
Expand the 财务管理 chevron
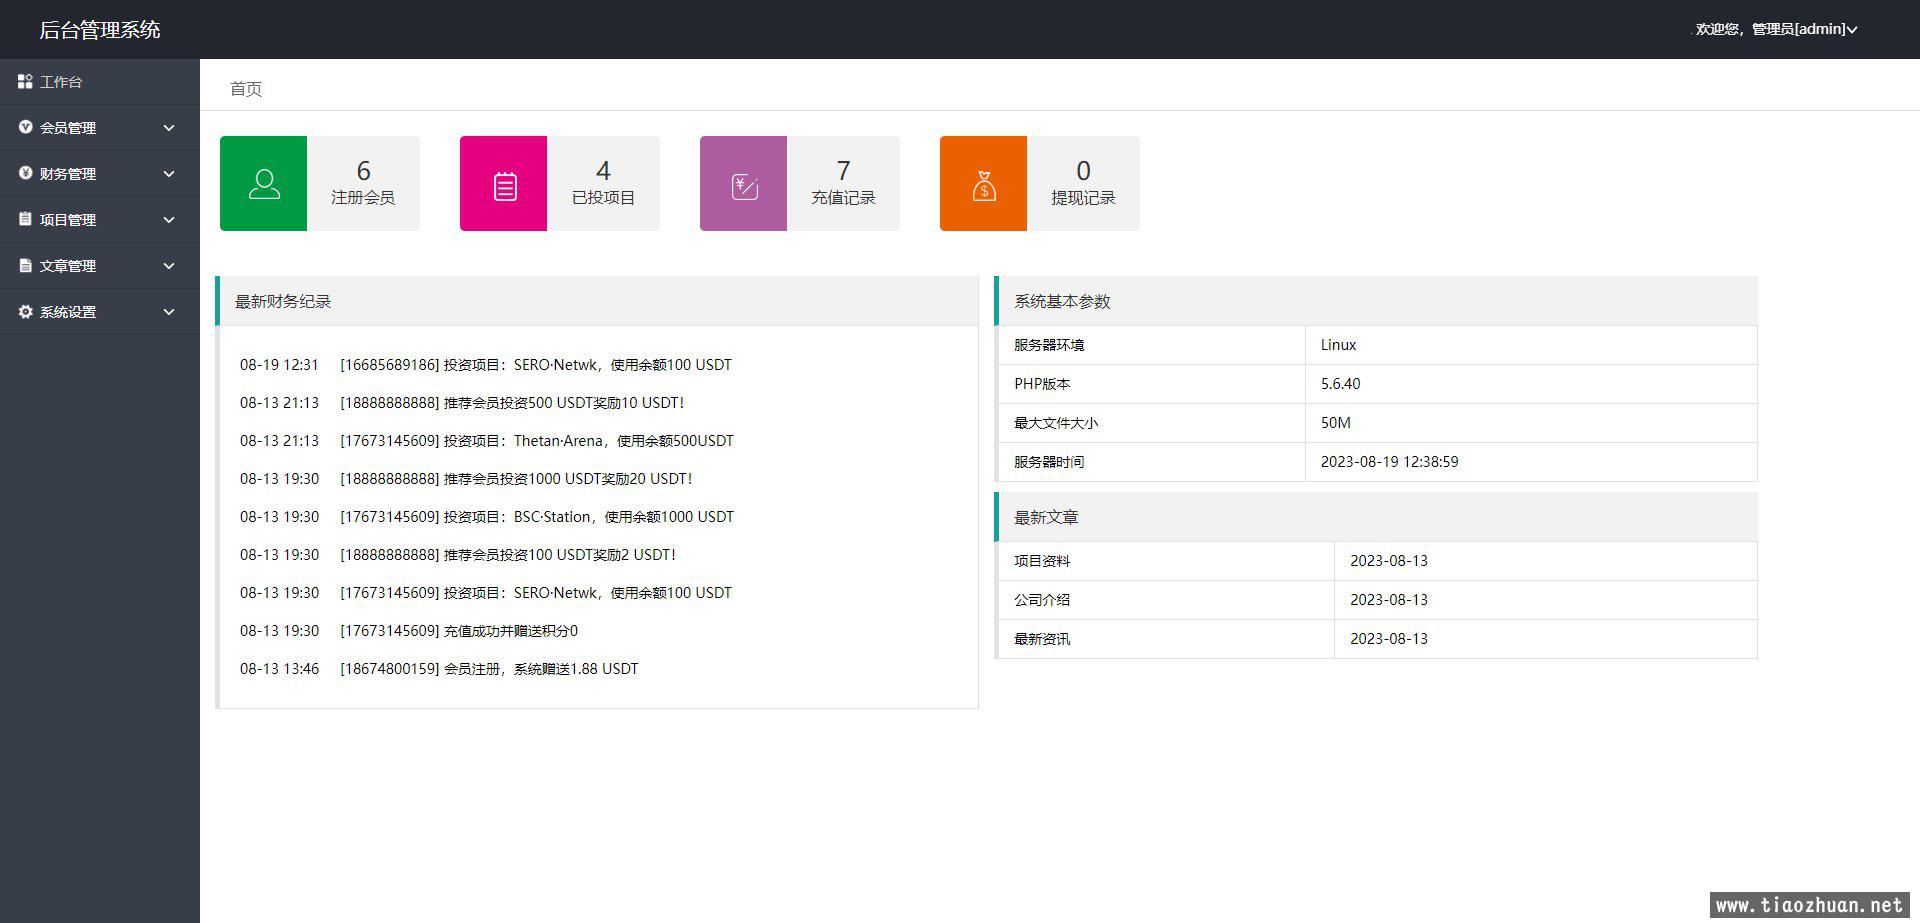point(169,174)
